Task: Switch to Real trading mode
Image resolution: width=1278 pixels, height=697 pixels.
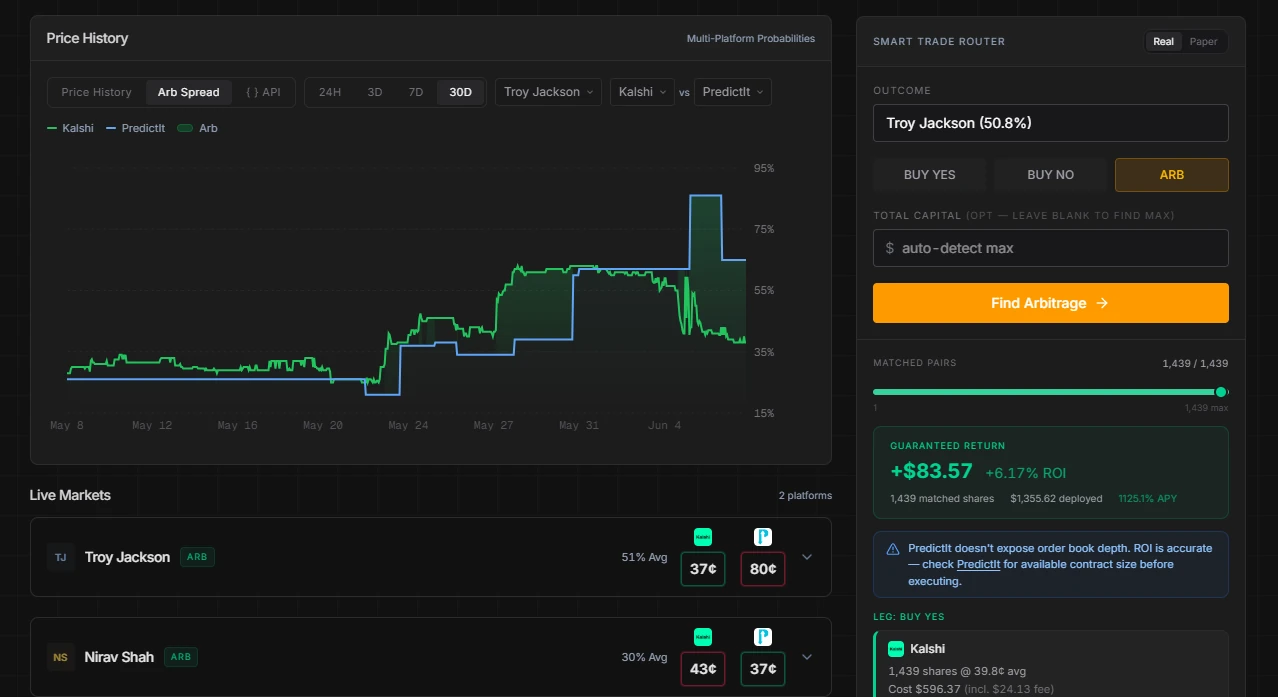Action: point(1164,42)
